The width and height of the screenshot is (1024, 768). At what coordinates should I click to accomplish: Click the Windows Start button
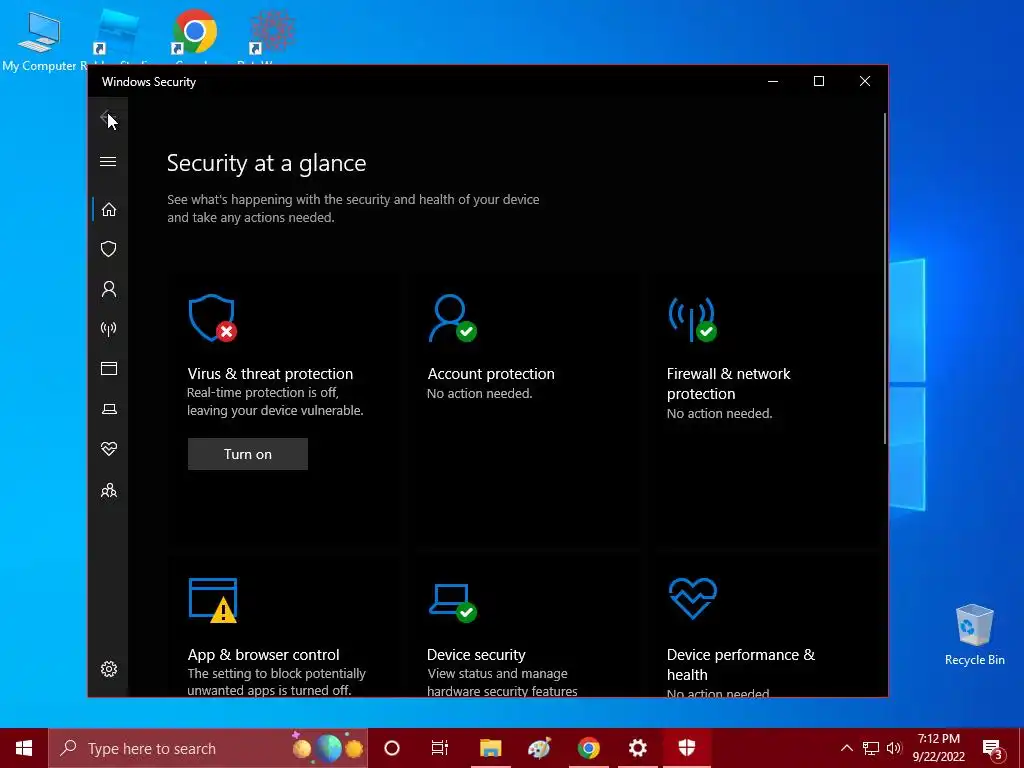[x=24, y=748]
